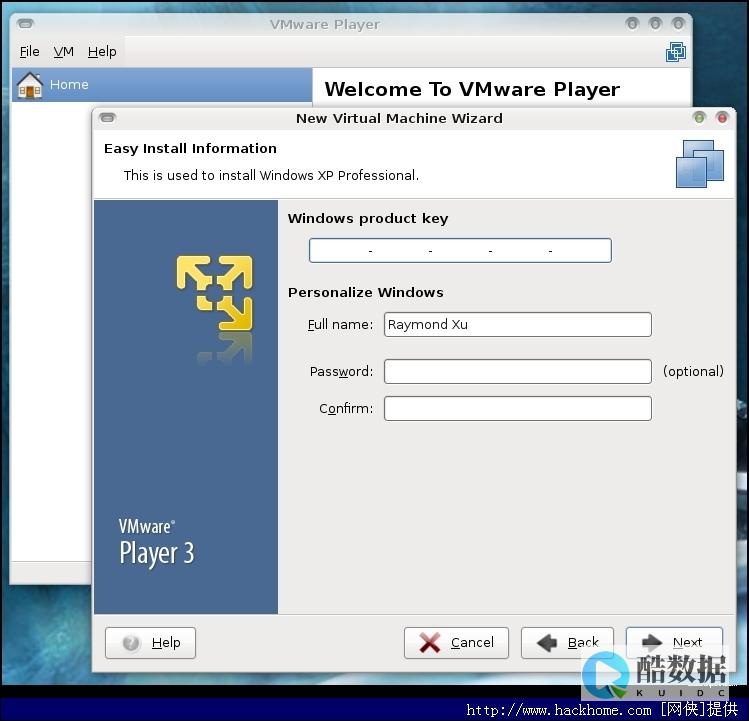Click the "Personalize Windows" label
This screenshot has width=749, height=721.
[365, 292]
